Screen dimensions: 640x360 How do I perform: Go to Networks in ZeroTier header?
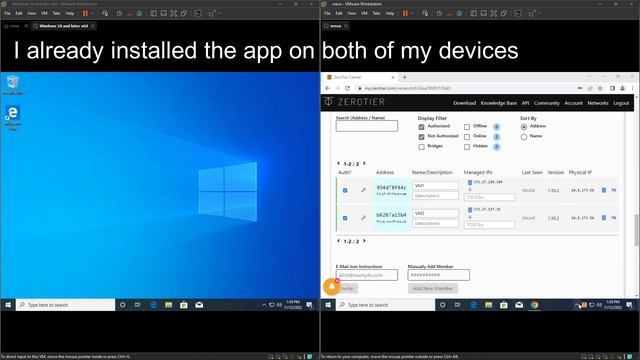point(598,103)
